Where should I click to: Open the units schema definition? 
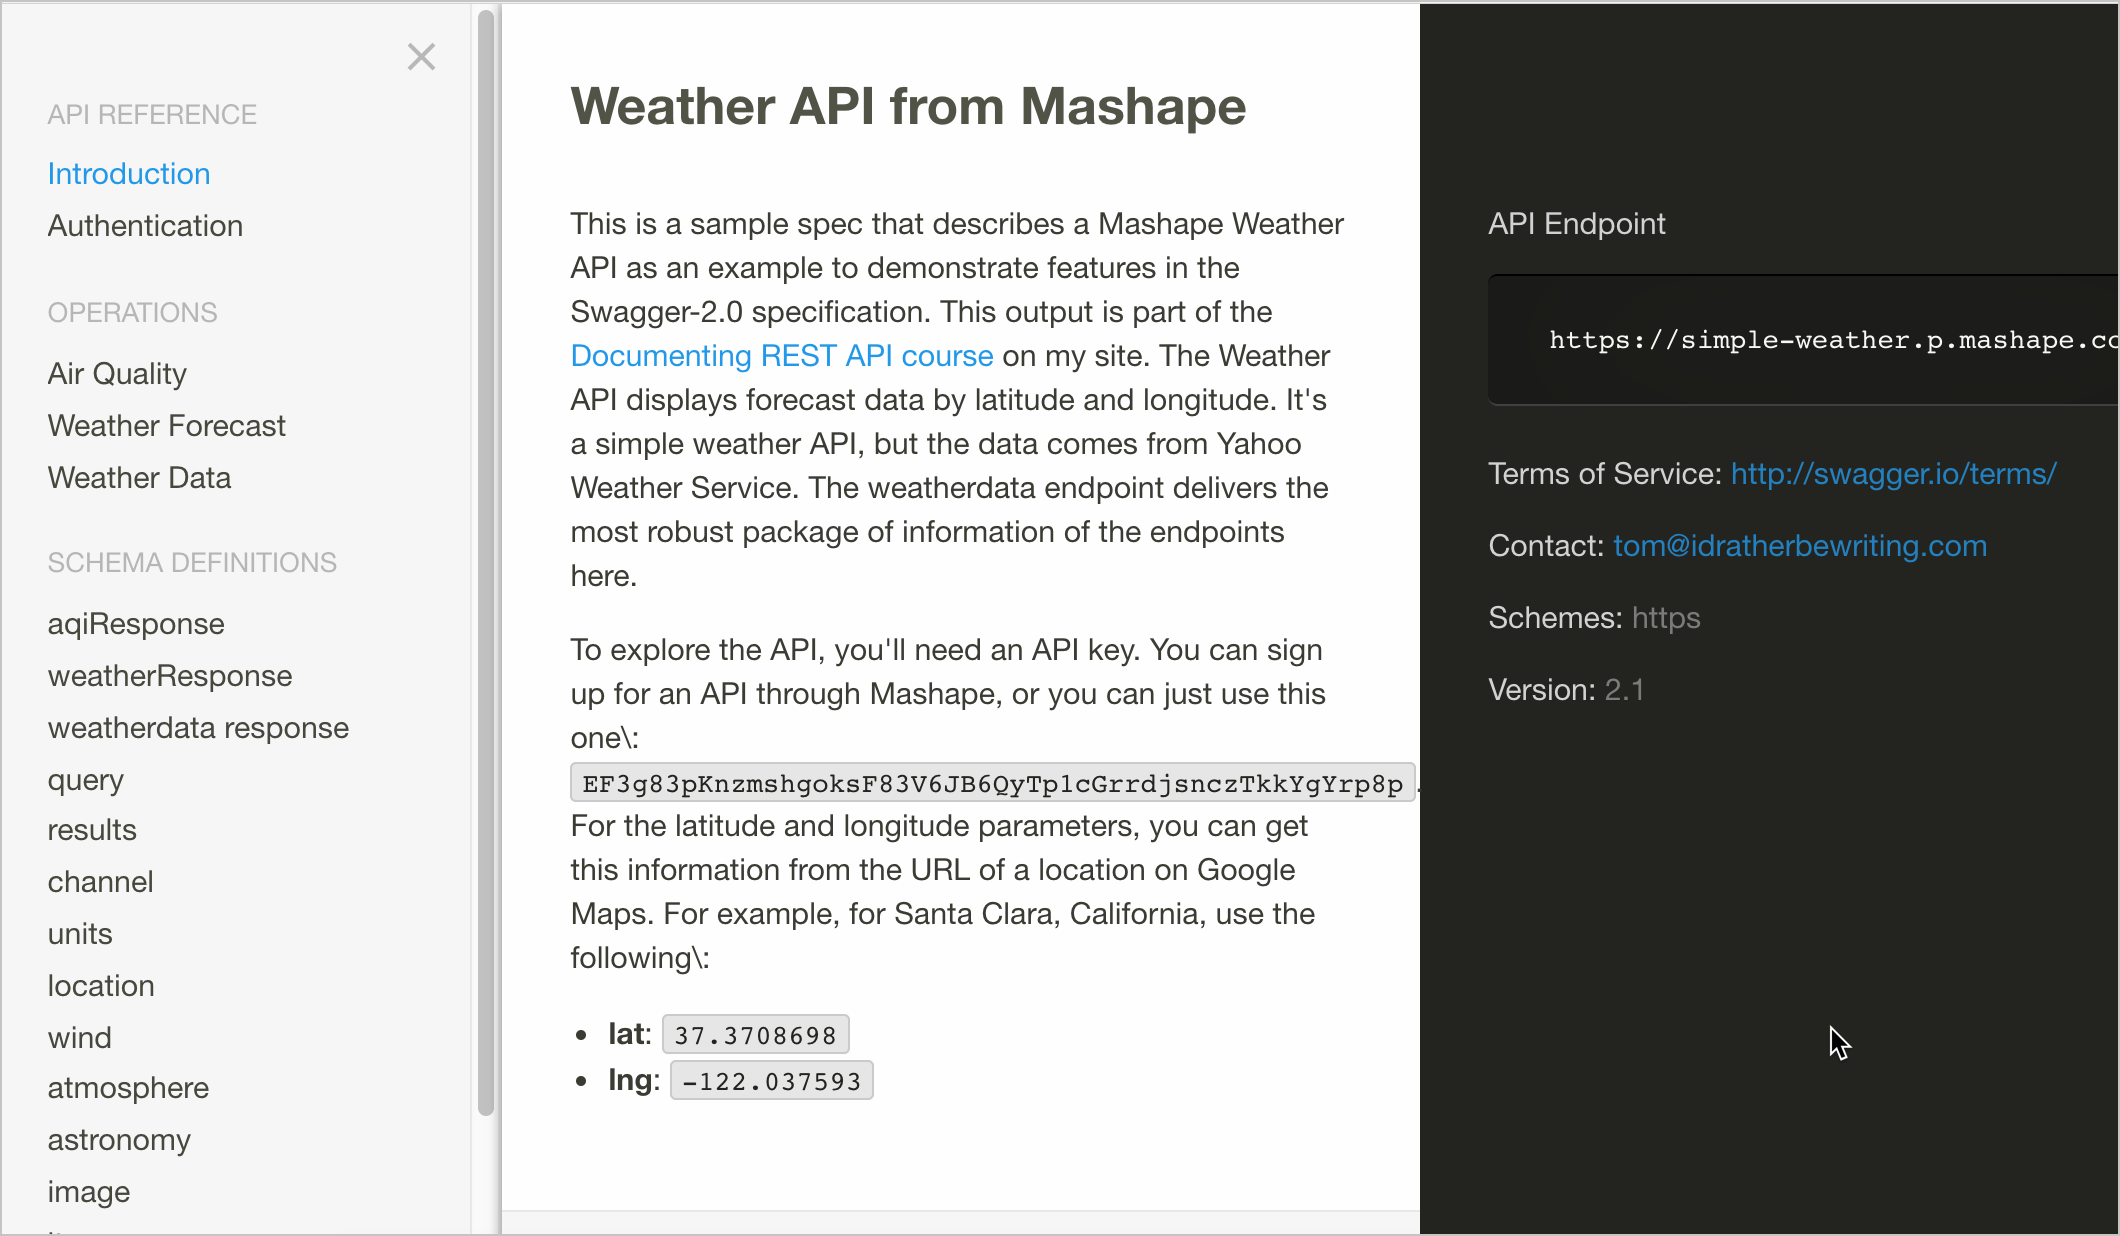click(x=80, y=934)
